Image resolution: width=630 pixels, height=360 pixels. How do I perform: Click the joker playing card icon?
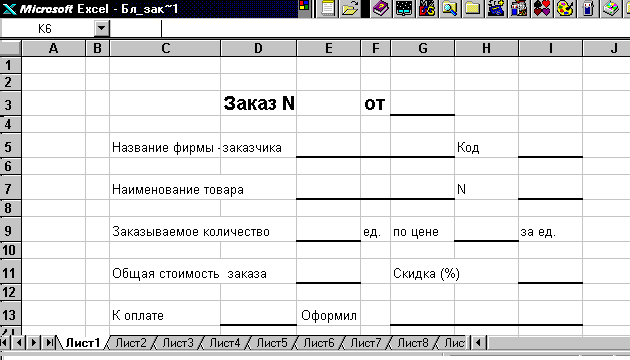coord(519,8)
